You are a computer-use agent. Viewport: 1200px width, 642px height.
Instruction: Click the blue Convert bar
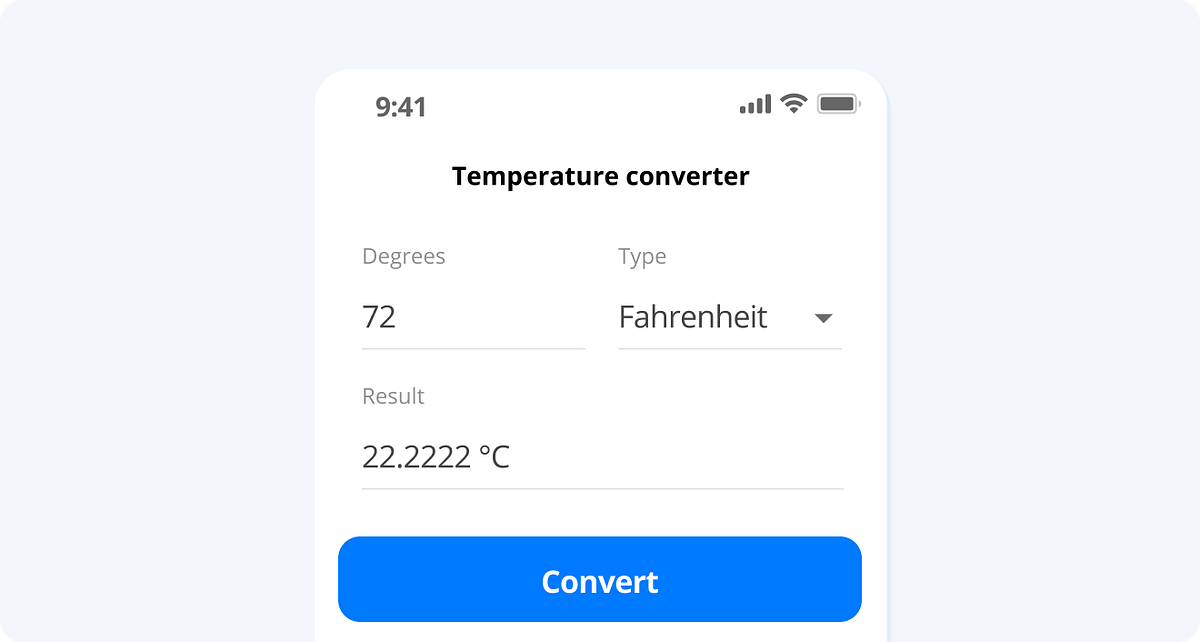tap(600, 579)
